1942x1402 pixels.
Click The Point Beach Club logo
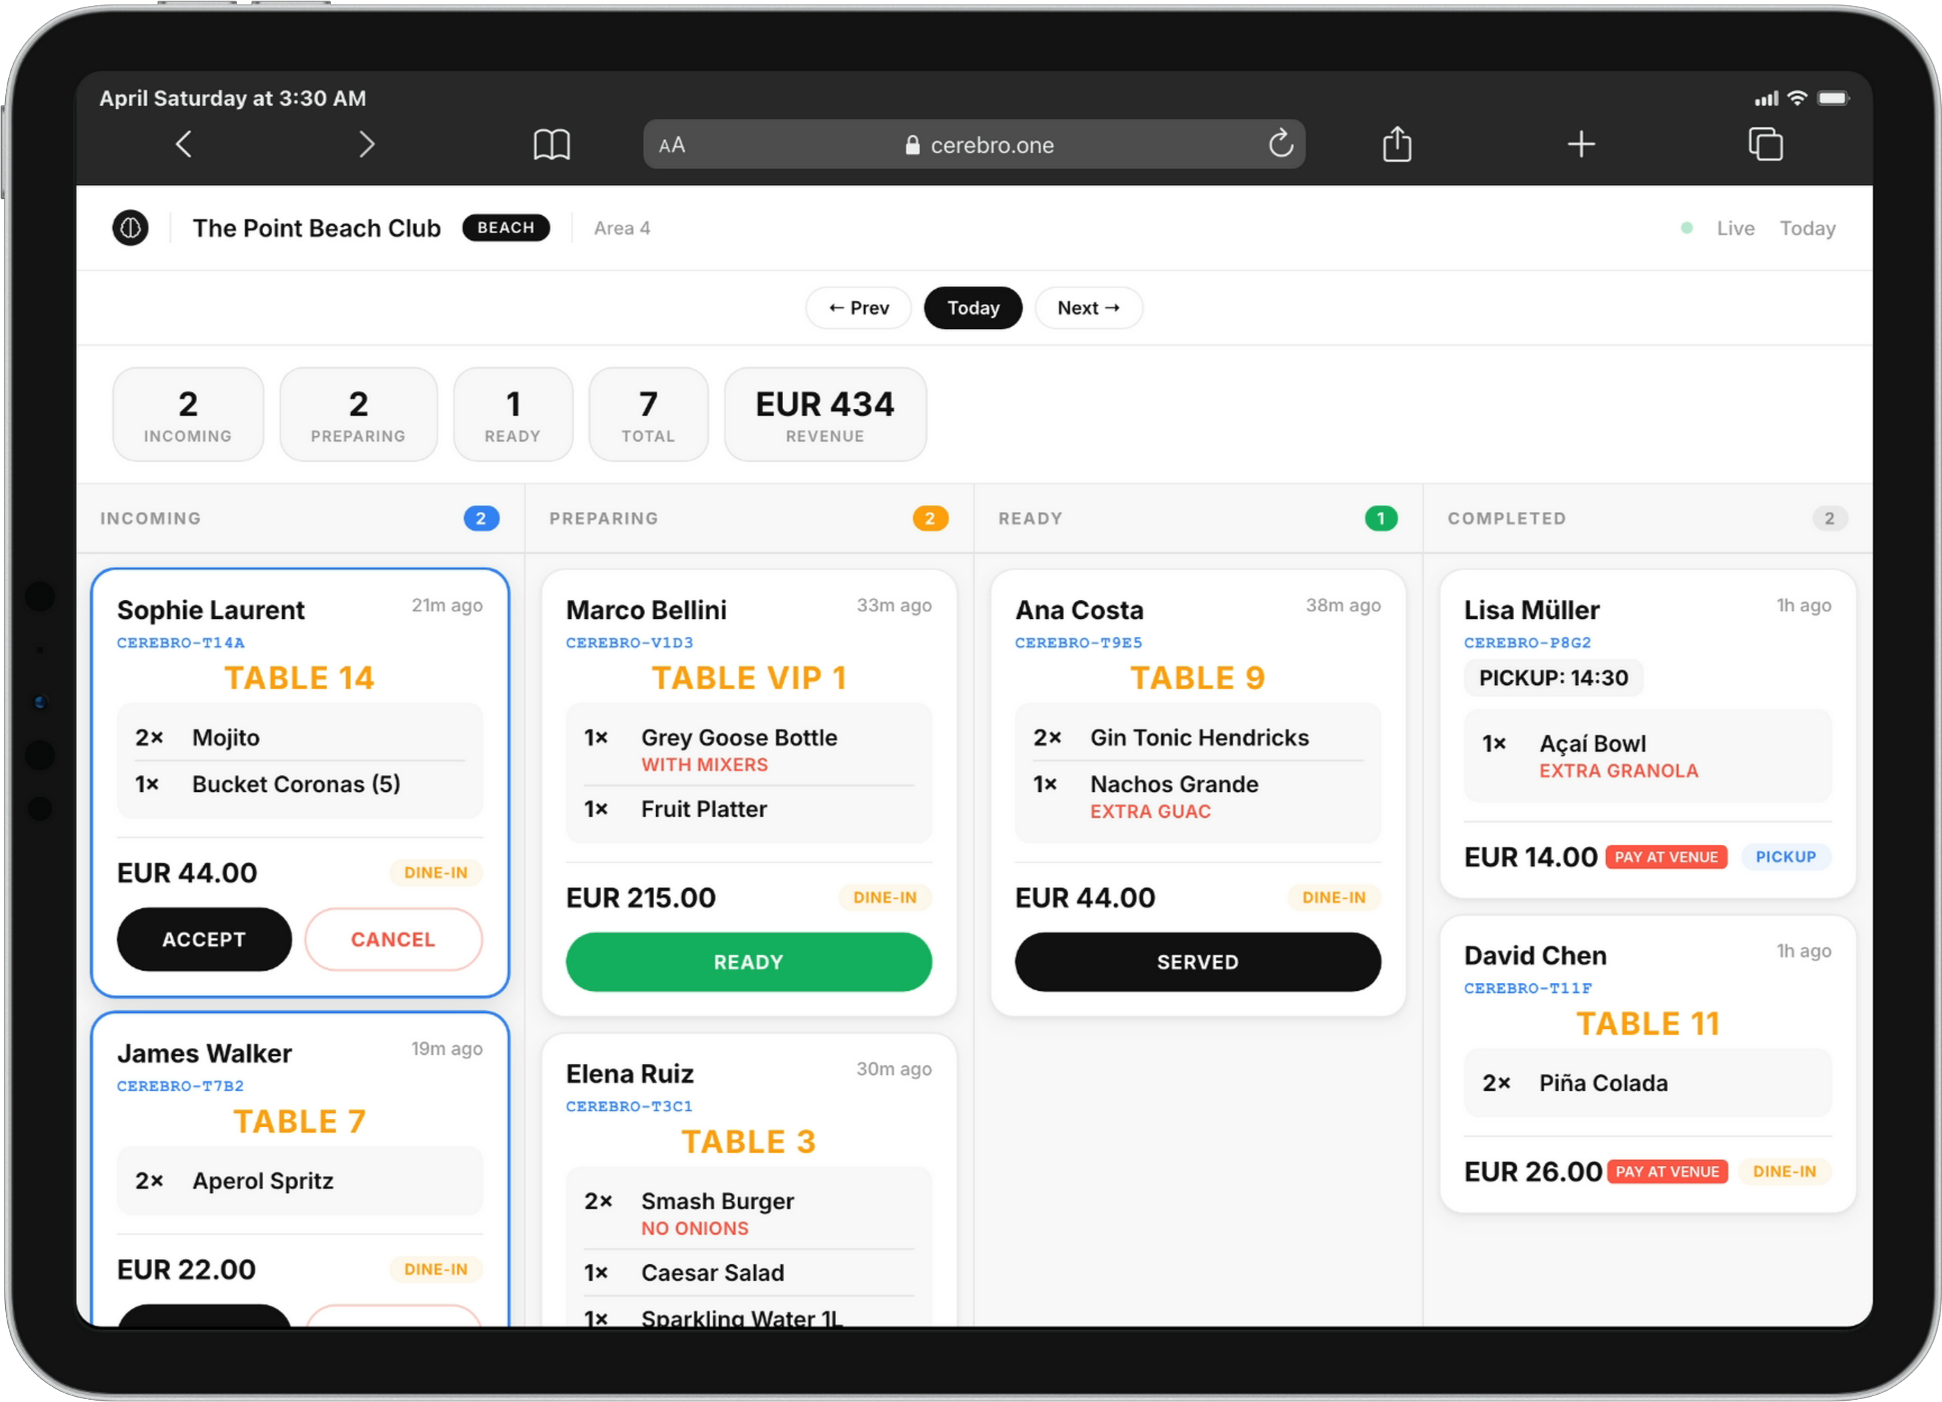pyautogui.click(x=130, y=227)
